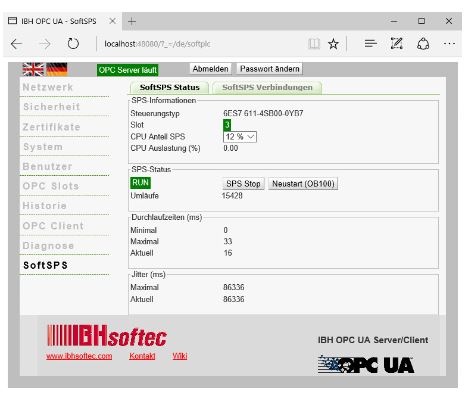
Task: Switch language to English via UK flag
Action: 33,69
